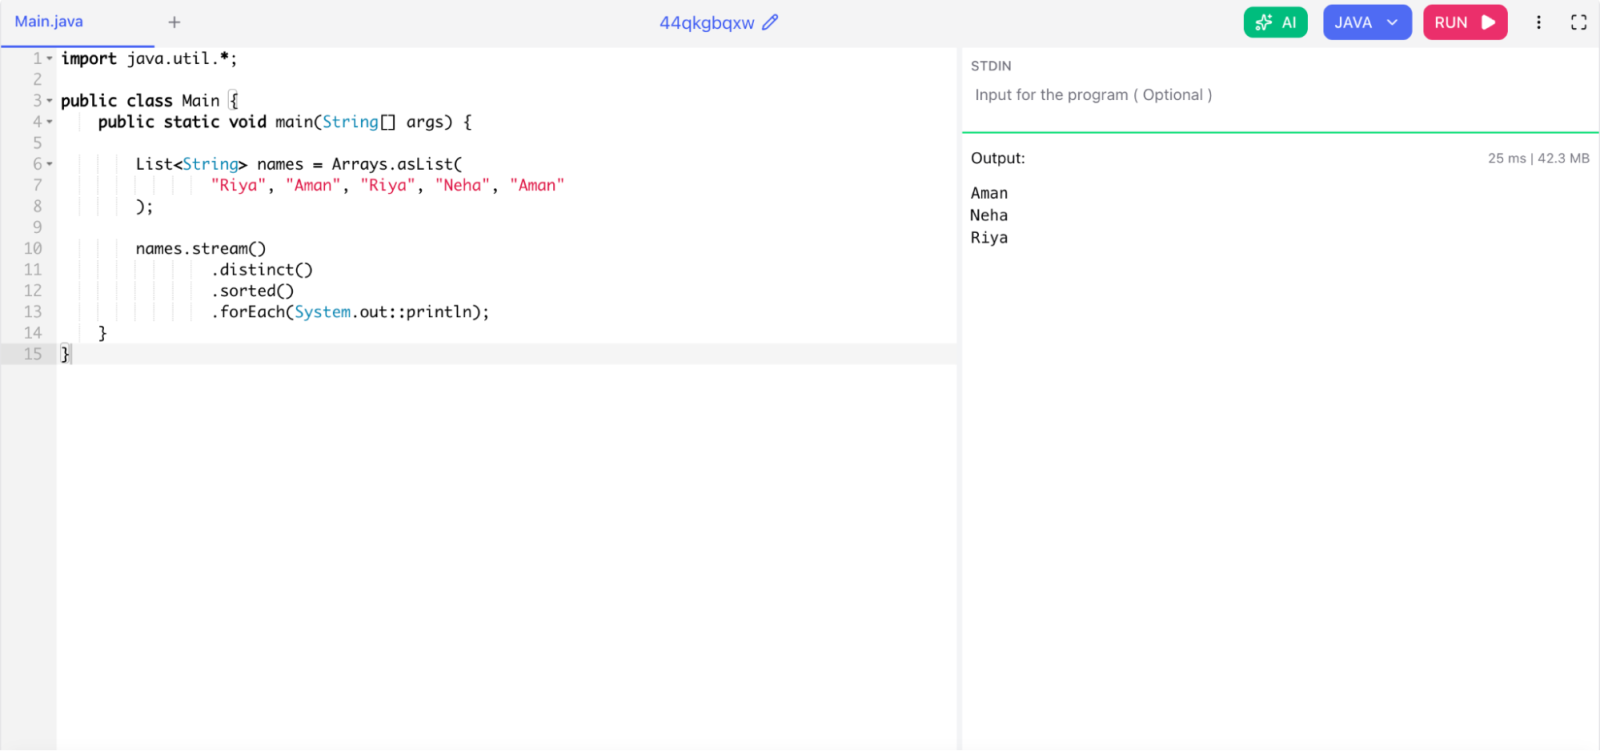Open the AI assistant sparkle button

[x=1275, y=22]
